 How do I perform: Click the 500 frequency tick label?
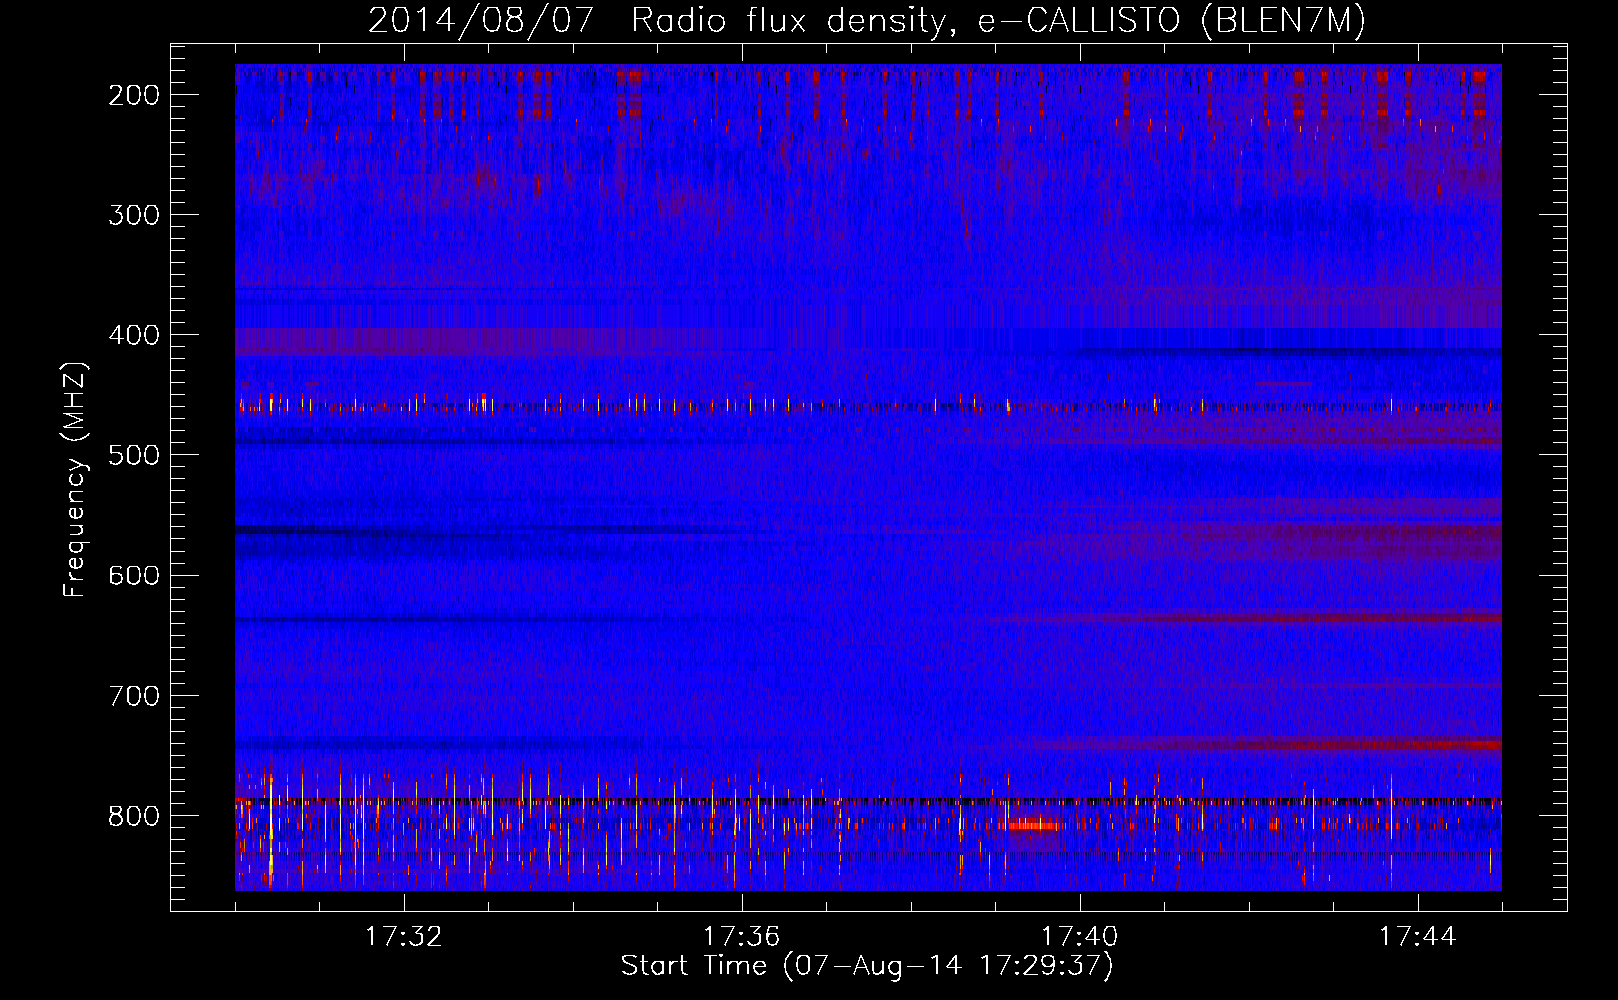point(133,455)
